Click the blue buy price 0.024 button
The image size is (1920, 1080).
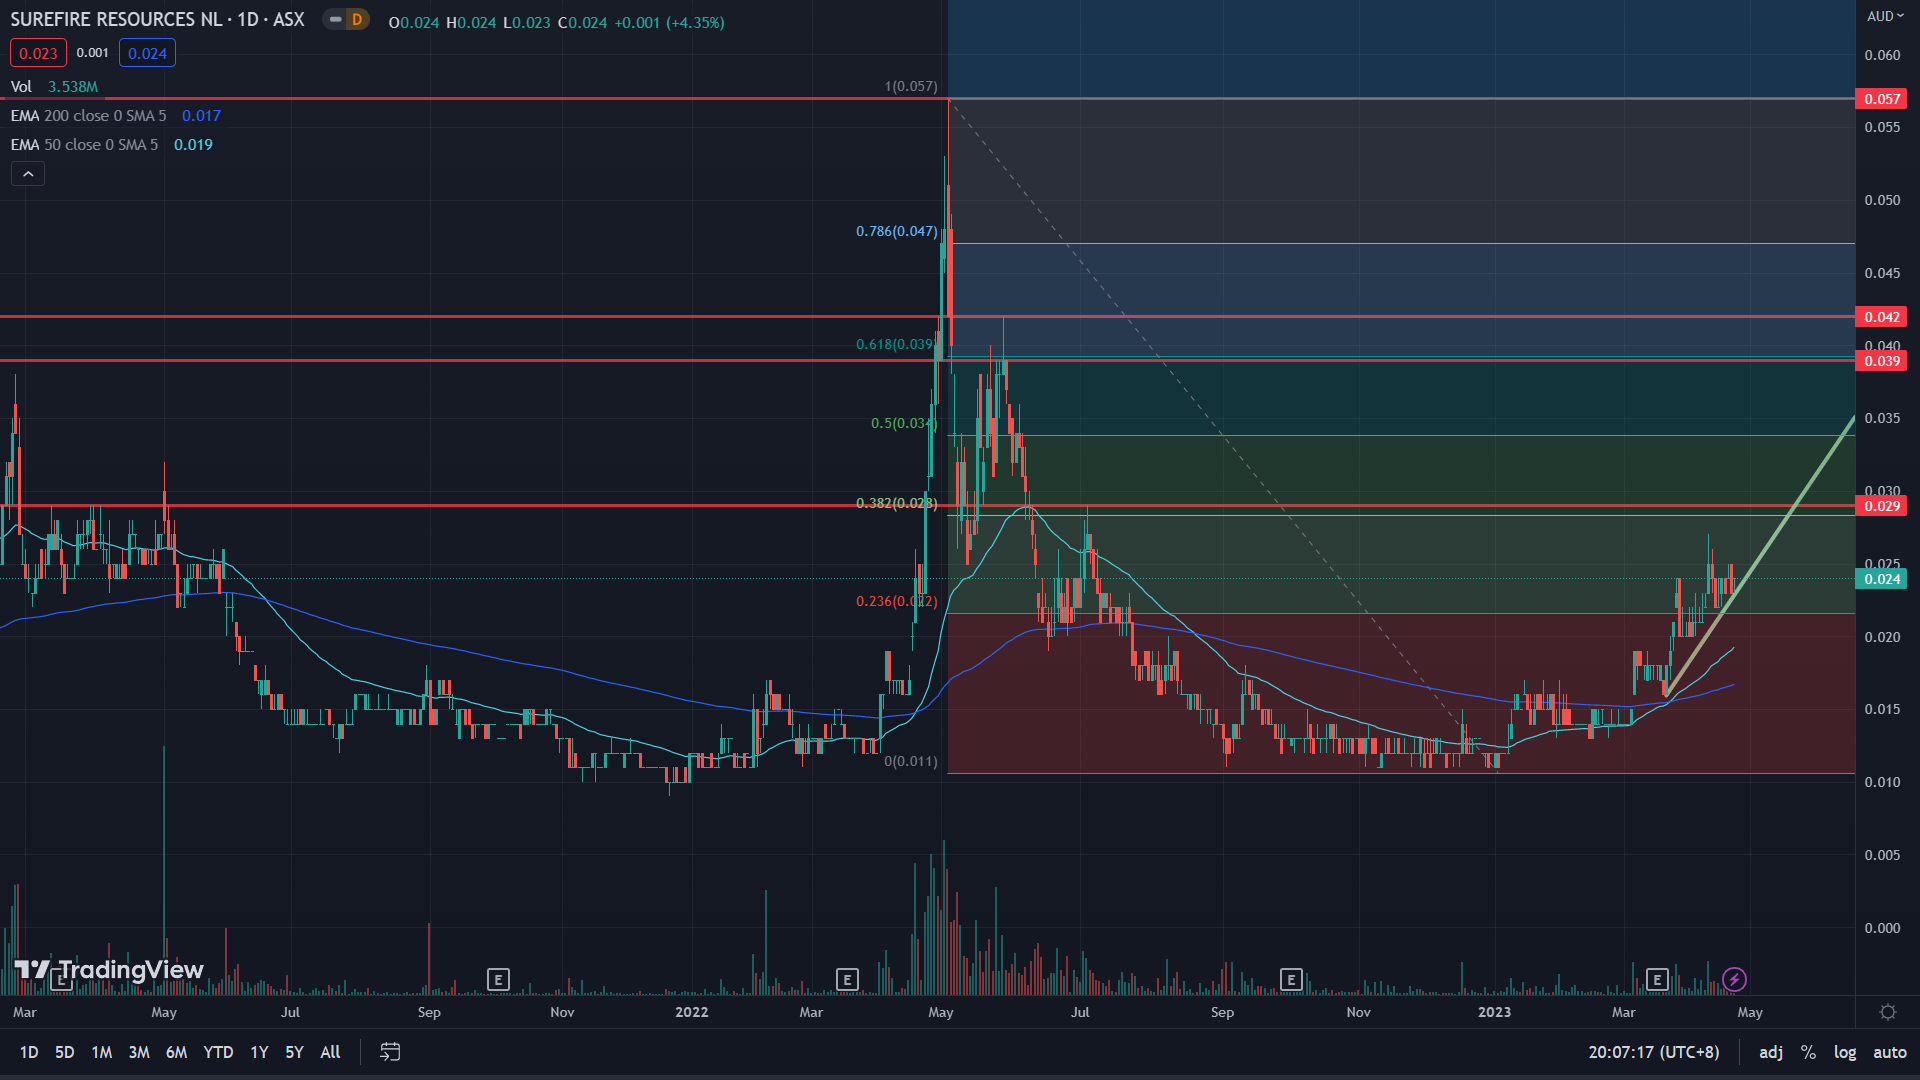click(x=147, y=53)
